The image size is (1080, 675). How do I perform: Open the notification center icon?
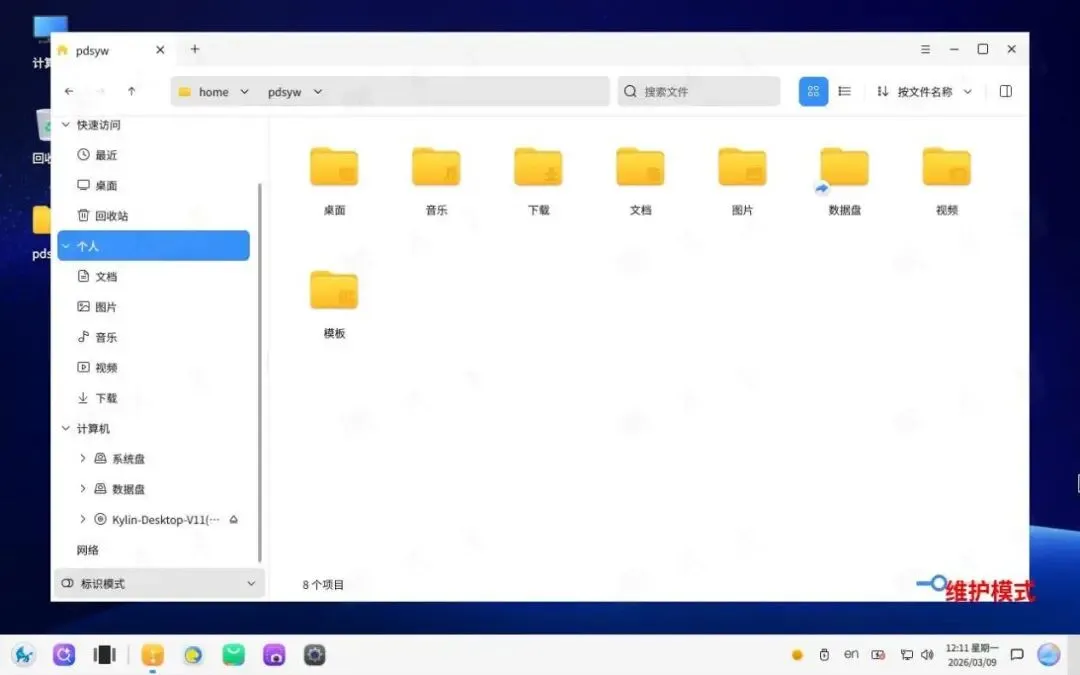tap(1017, 654)
